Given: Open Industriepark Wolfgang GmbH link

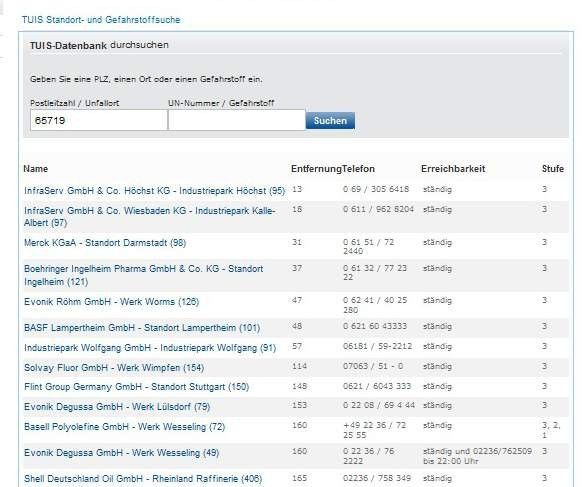Looking at the screenshot, I should [150, 348].
